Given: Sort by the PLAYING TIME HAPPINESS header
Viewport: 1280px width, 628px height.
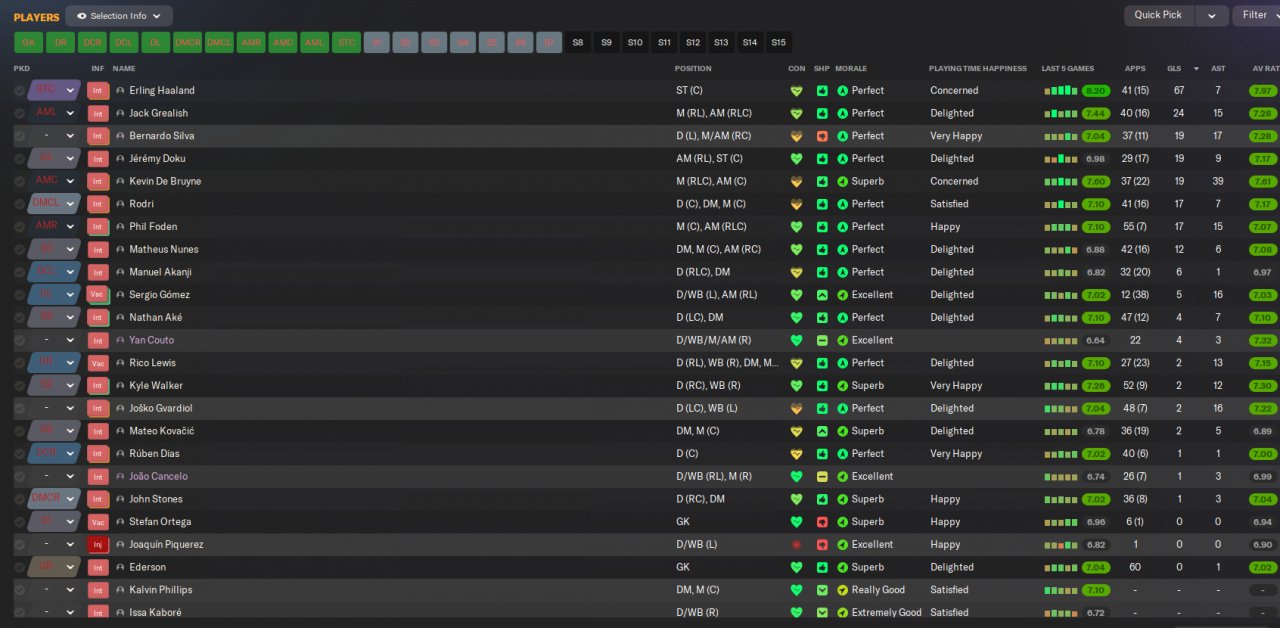Looking at the screenshot, I should [x=977, y=69].
